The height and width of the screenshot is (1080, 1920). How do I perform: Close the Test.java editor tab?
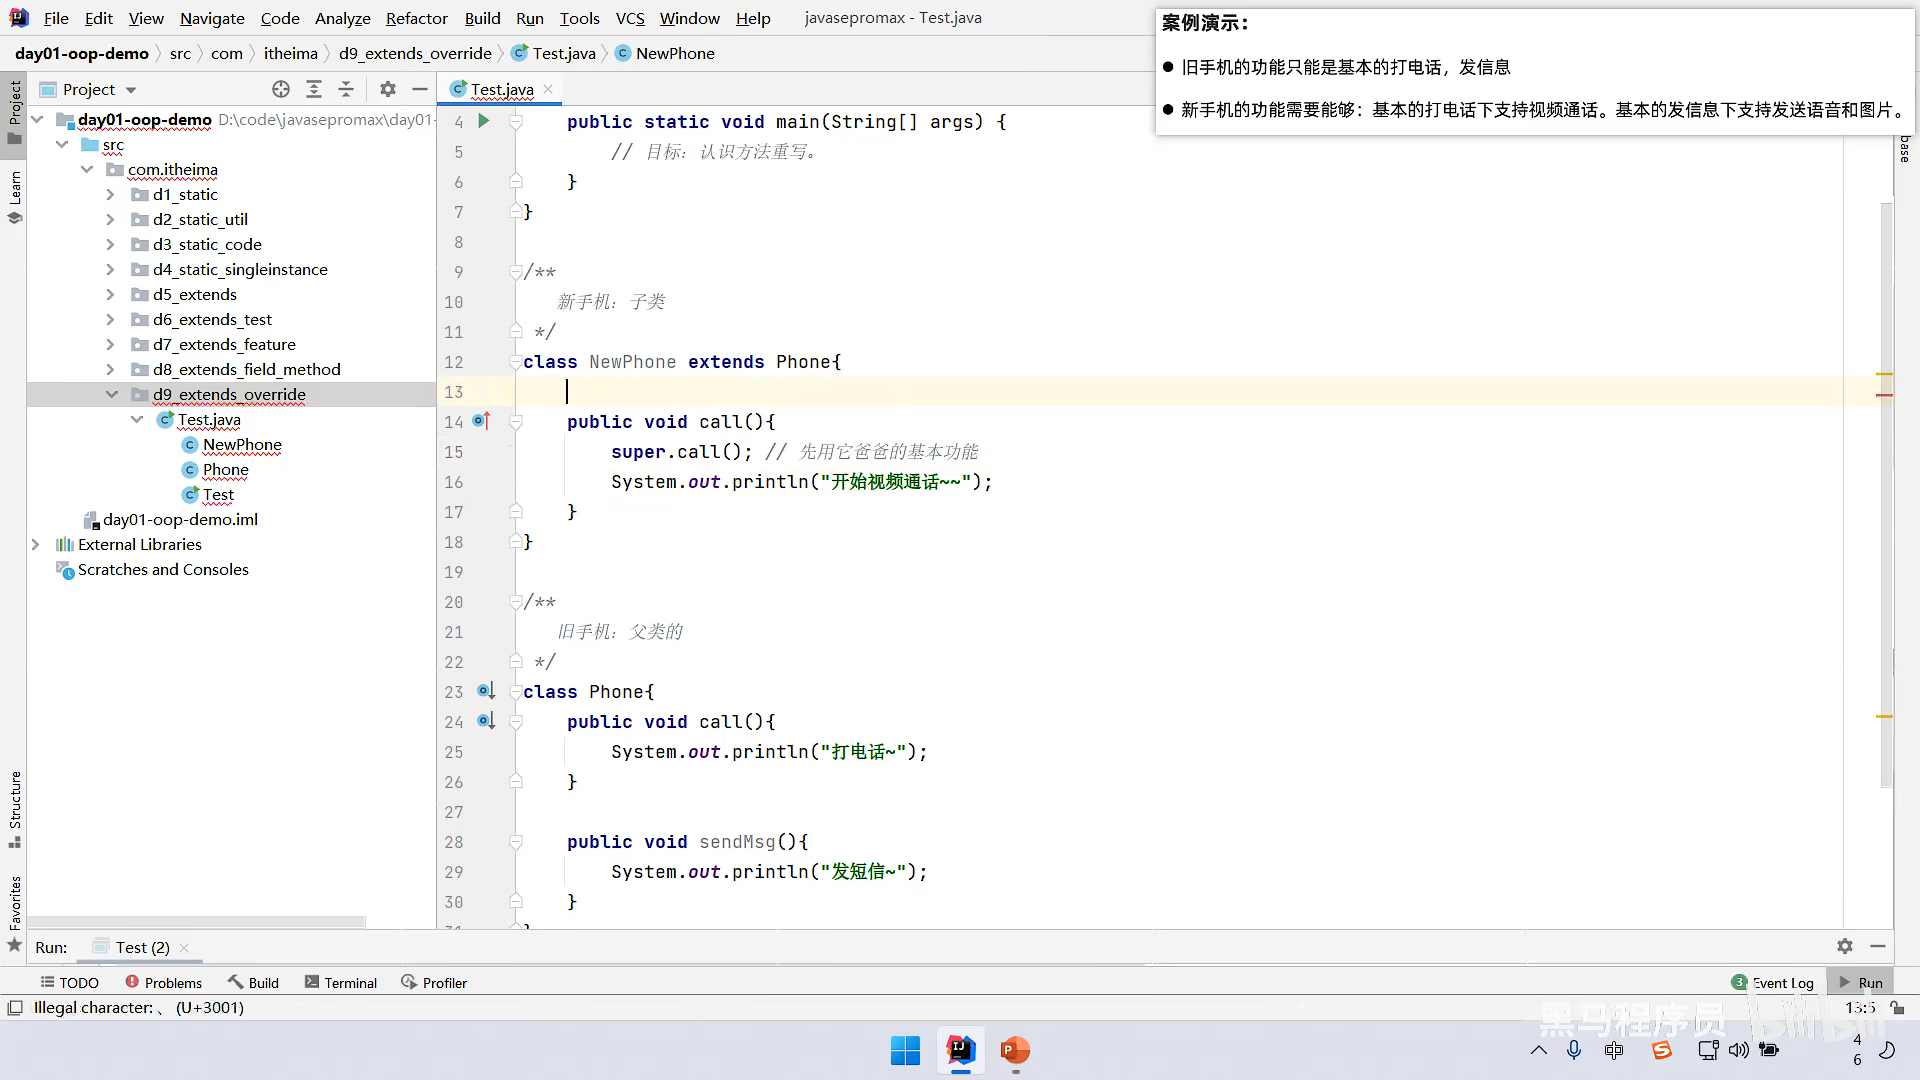point(548,89)
